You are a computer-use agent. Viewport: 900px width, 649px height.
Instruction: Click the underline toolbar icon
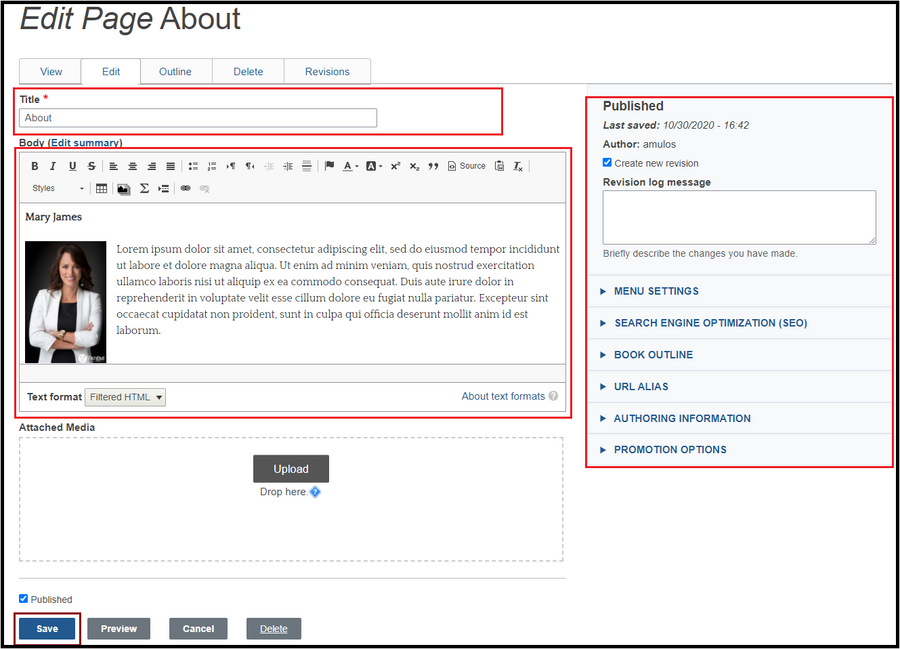pyautogui.click(x=72, y=166)
